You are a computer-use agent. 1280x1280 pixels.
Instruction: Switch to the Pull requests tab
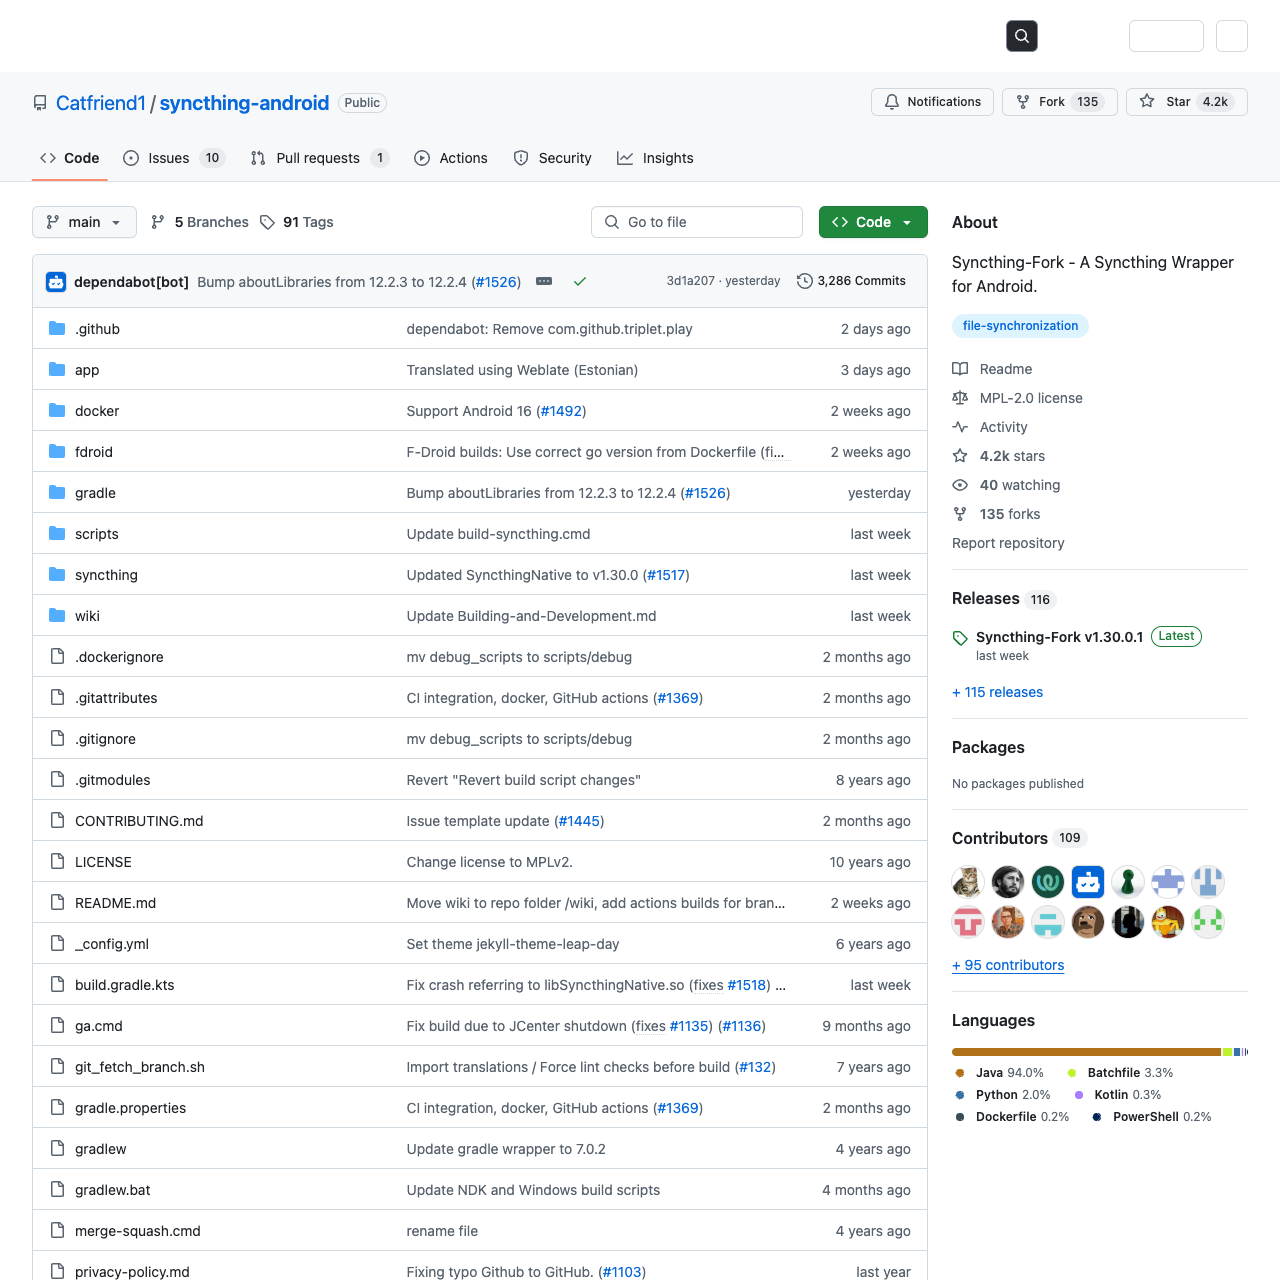pos(320,158)
